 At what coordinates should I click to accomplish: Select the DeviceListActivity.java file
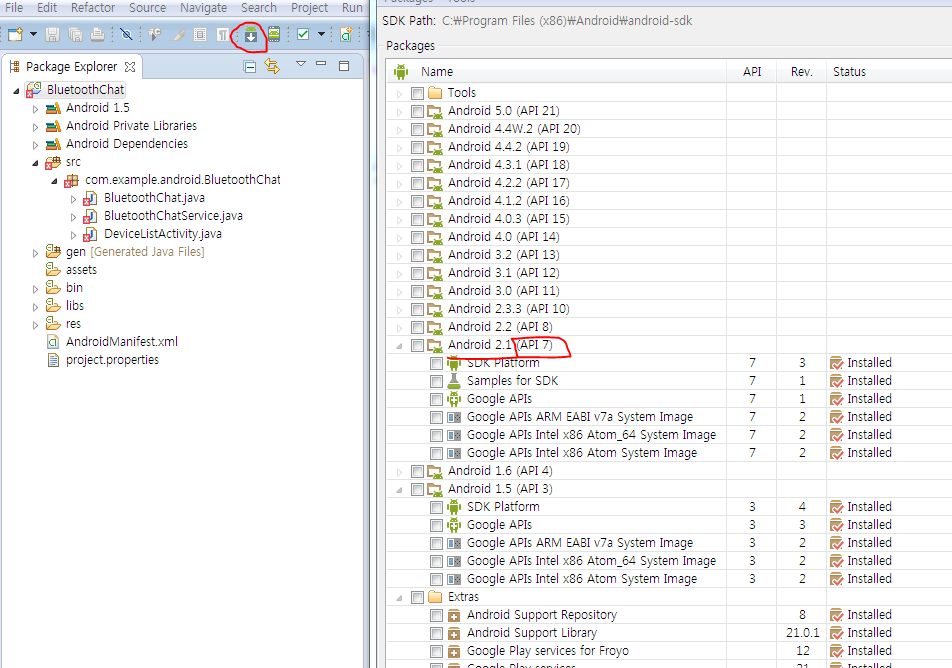tap(162, 234)
